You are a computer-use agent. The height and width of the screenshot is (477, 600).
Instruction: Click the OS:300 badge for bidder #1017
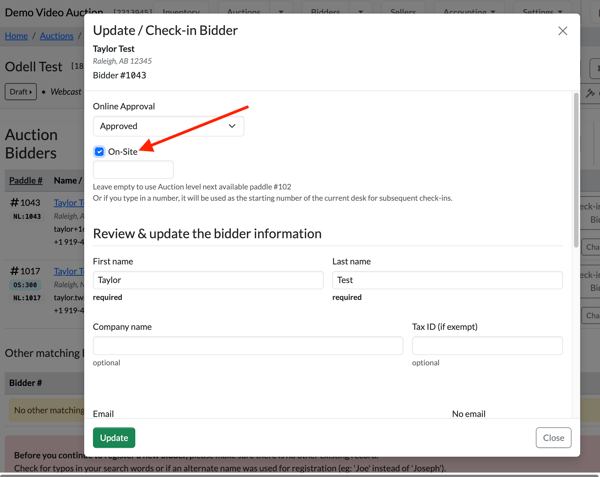click(x=25, y=285)
